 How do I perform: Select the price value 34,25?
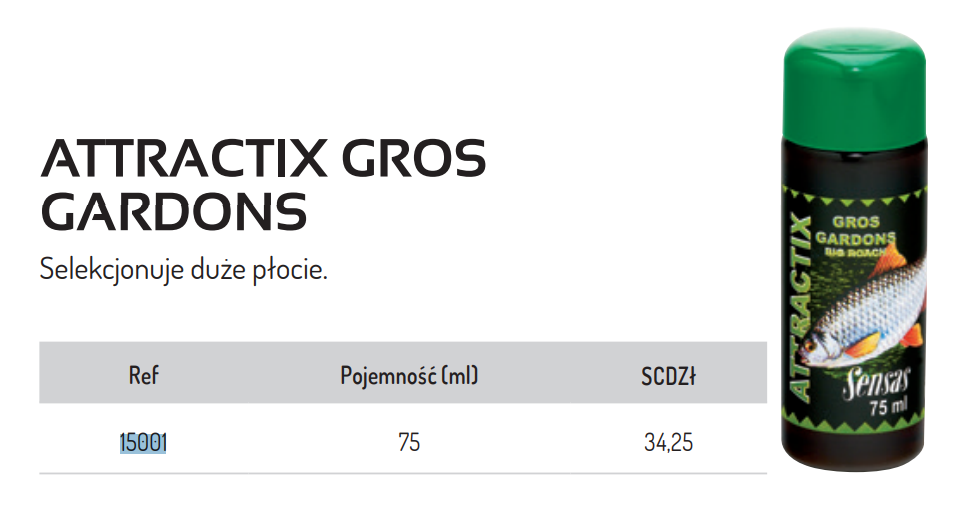tap(668, 443)
